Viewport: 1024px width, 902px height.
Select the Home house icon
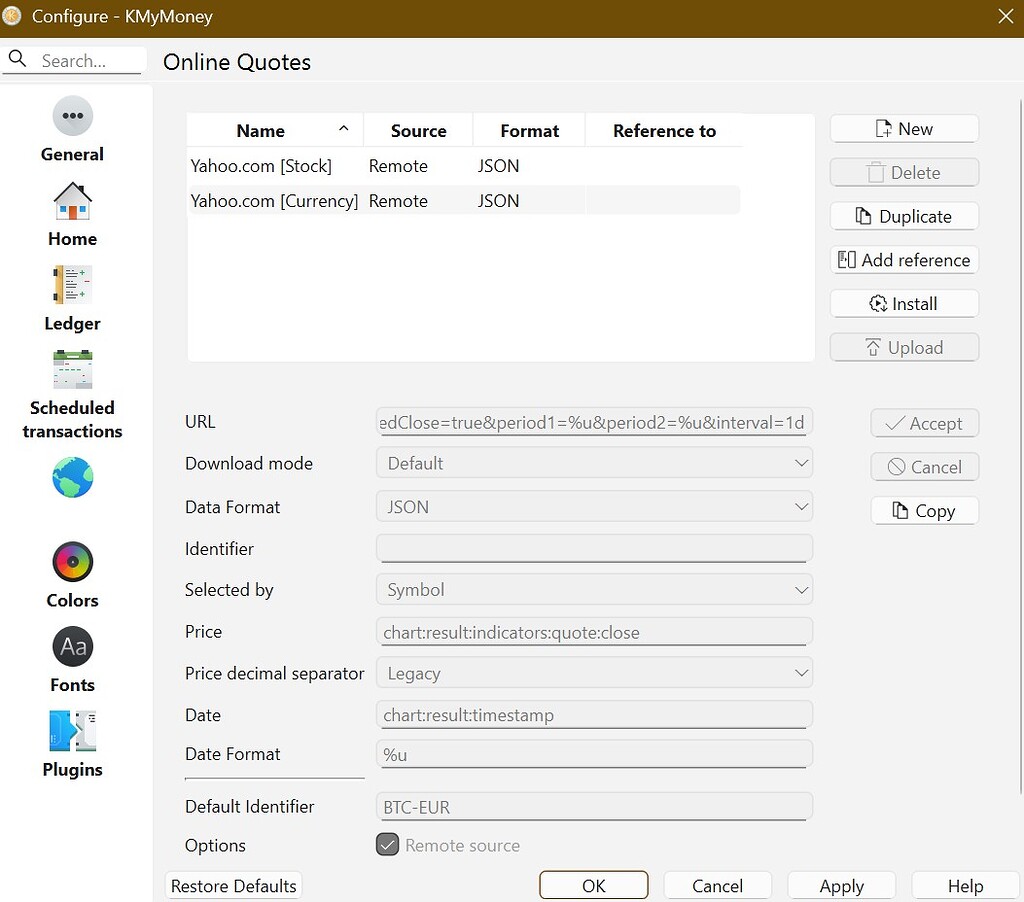(x=72, y=202)
